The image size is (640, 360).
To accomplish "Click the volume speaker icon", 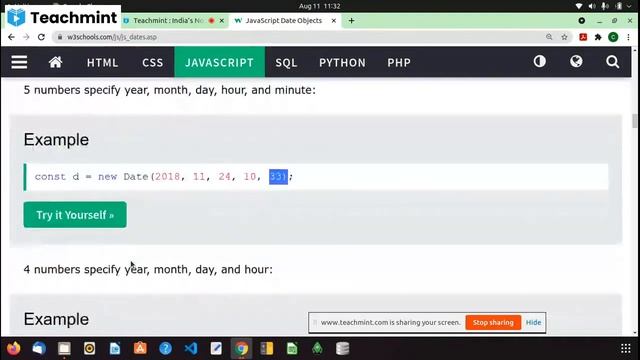I will click(592, 6).
